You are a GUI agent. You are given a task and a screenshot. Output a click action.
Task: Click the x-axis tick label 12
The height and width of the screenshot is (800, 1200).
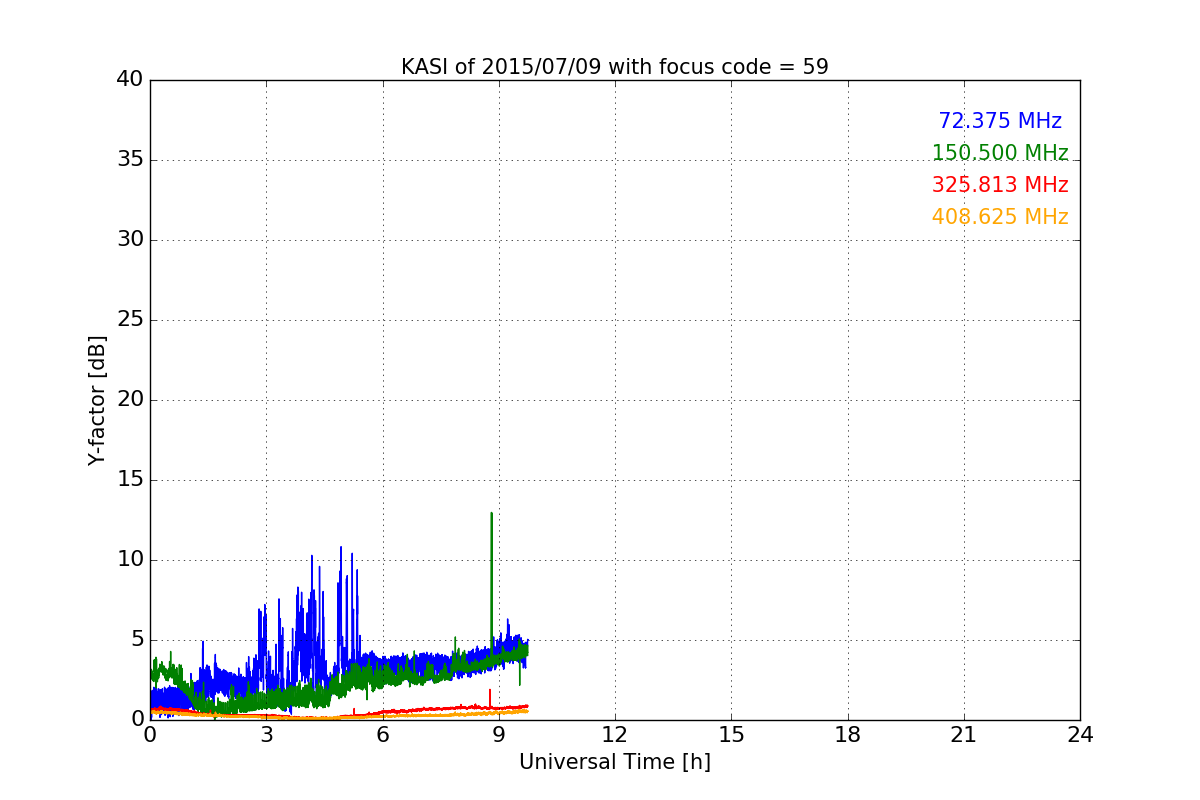(615, 735)
